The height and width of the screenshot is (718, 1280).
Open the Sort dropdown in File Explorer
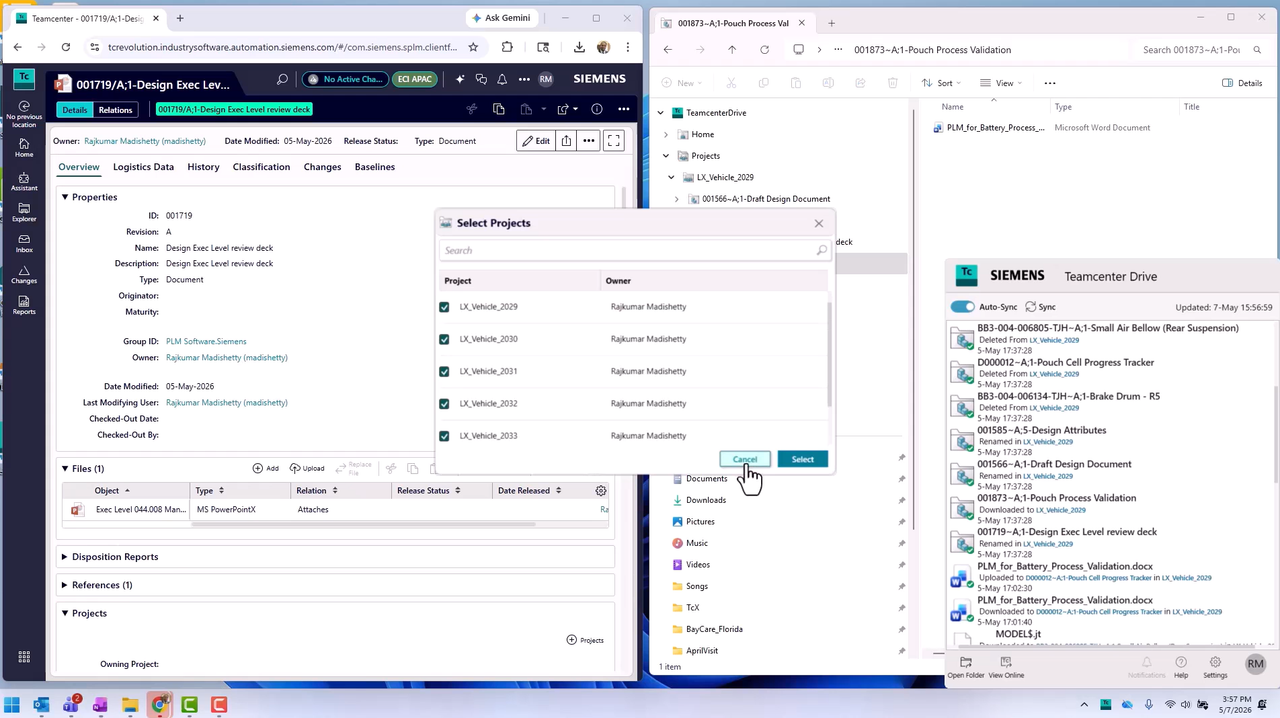pyautogui.click(x=940, y=83)
